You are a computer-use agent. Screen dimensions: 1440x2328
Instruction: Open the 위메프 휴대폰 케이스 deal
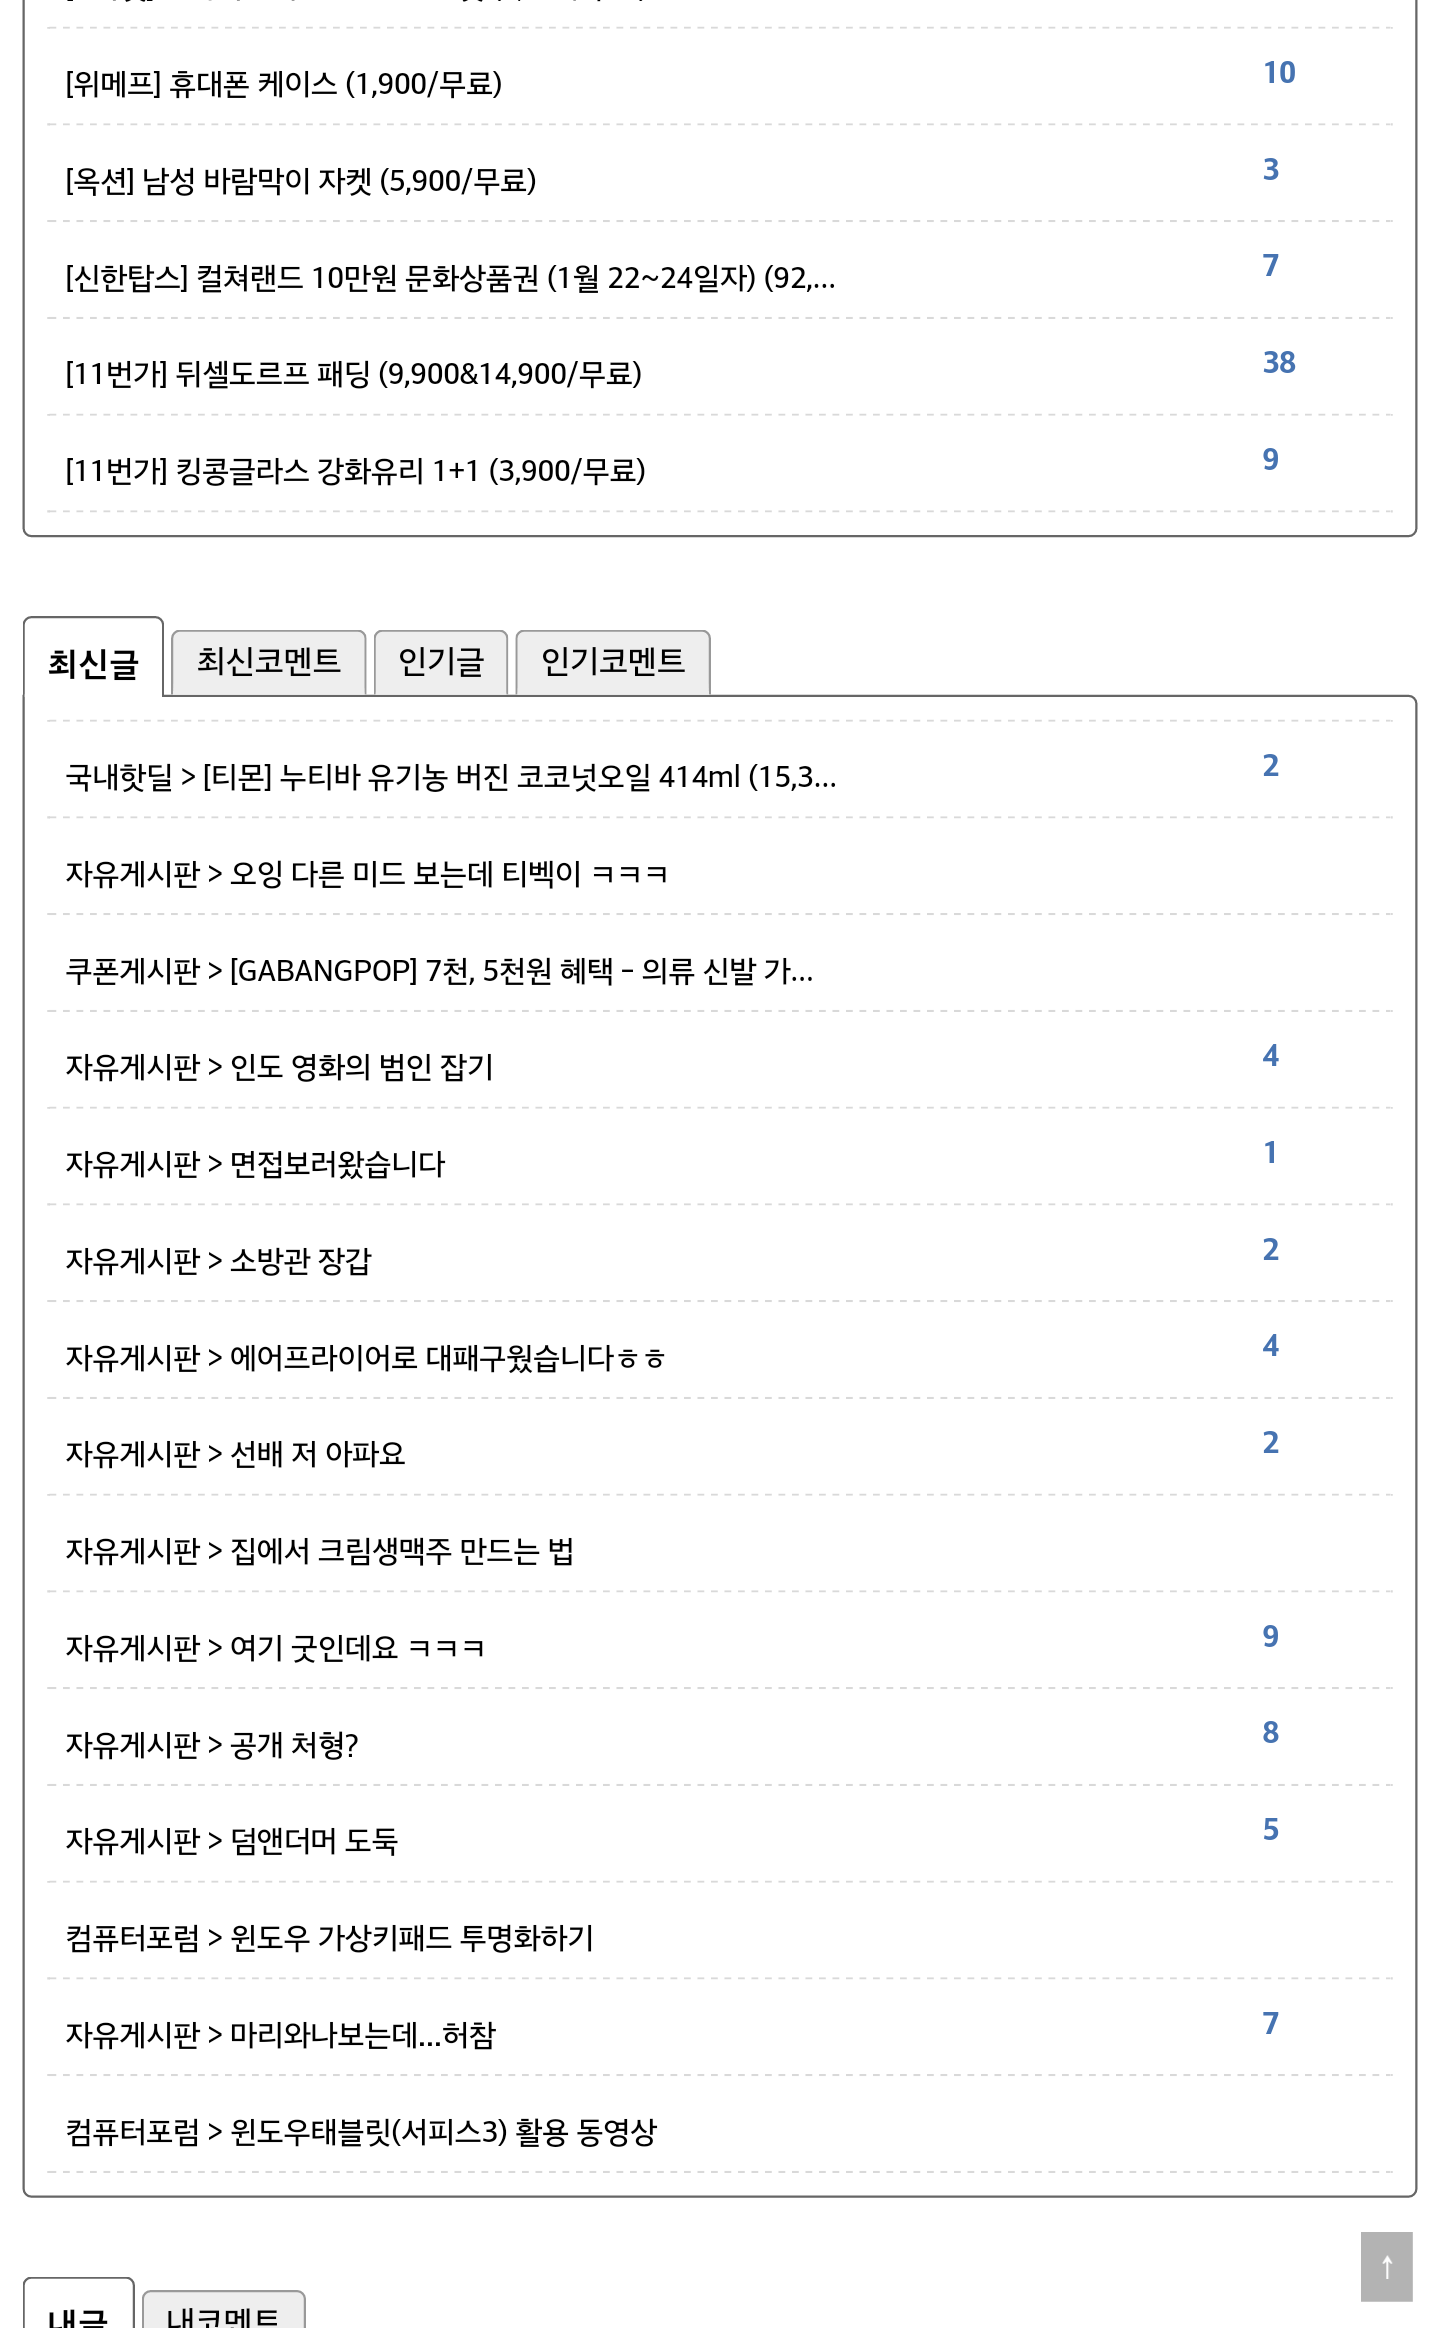(284, 84)
